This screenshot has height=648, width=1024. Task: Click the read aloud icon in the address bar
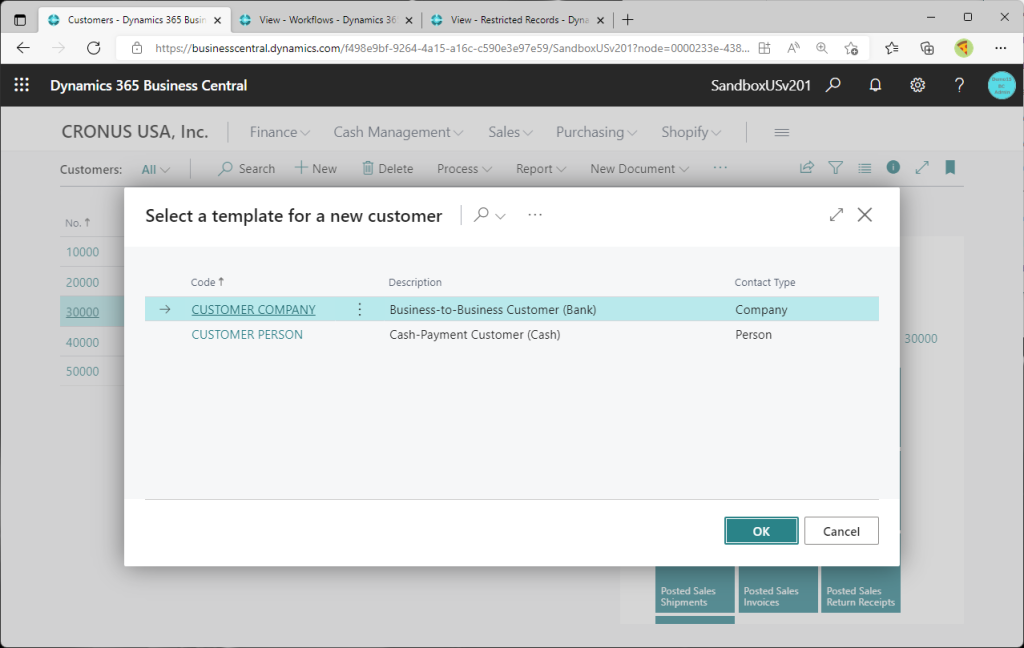point(793,48)
